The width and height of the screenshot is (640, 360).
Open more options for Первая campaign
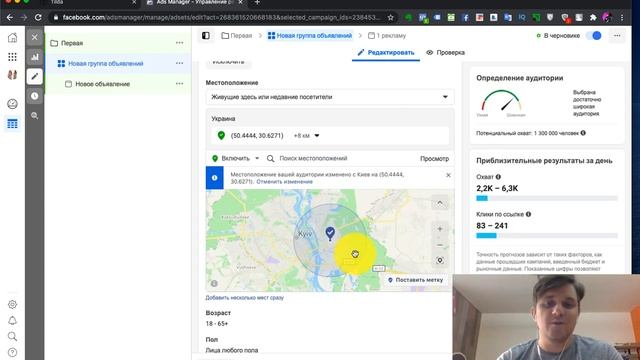click(179, 43)
